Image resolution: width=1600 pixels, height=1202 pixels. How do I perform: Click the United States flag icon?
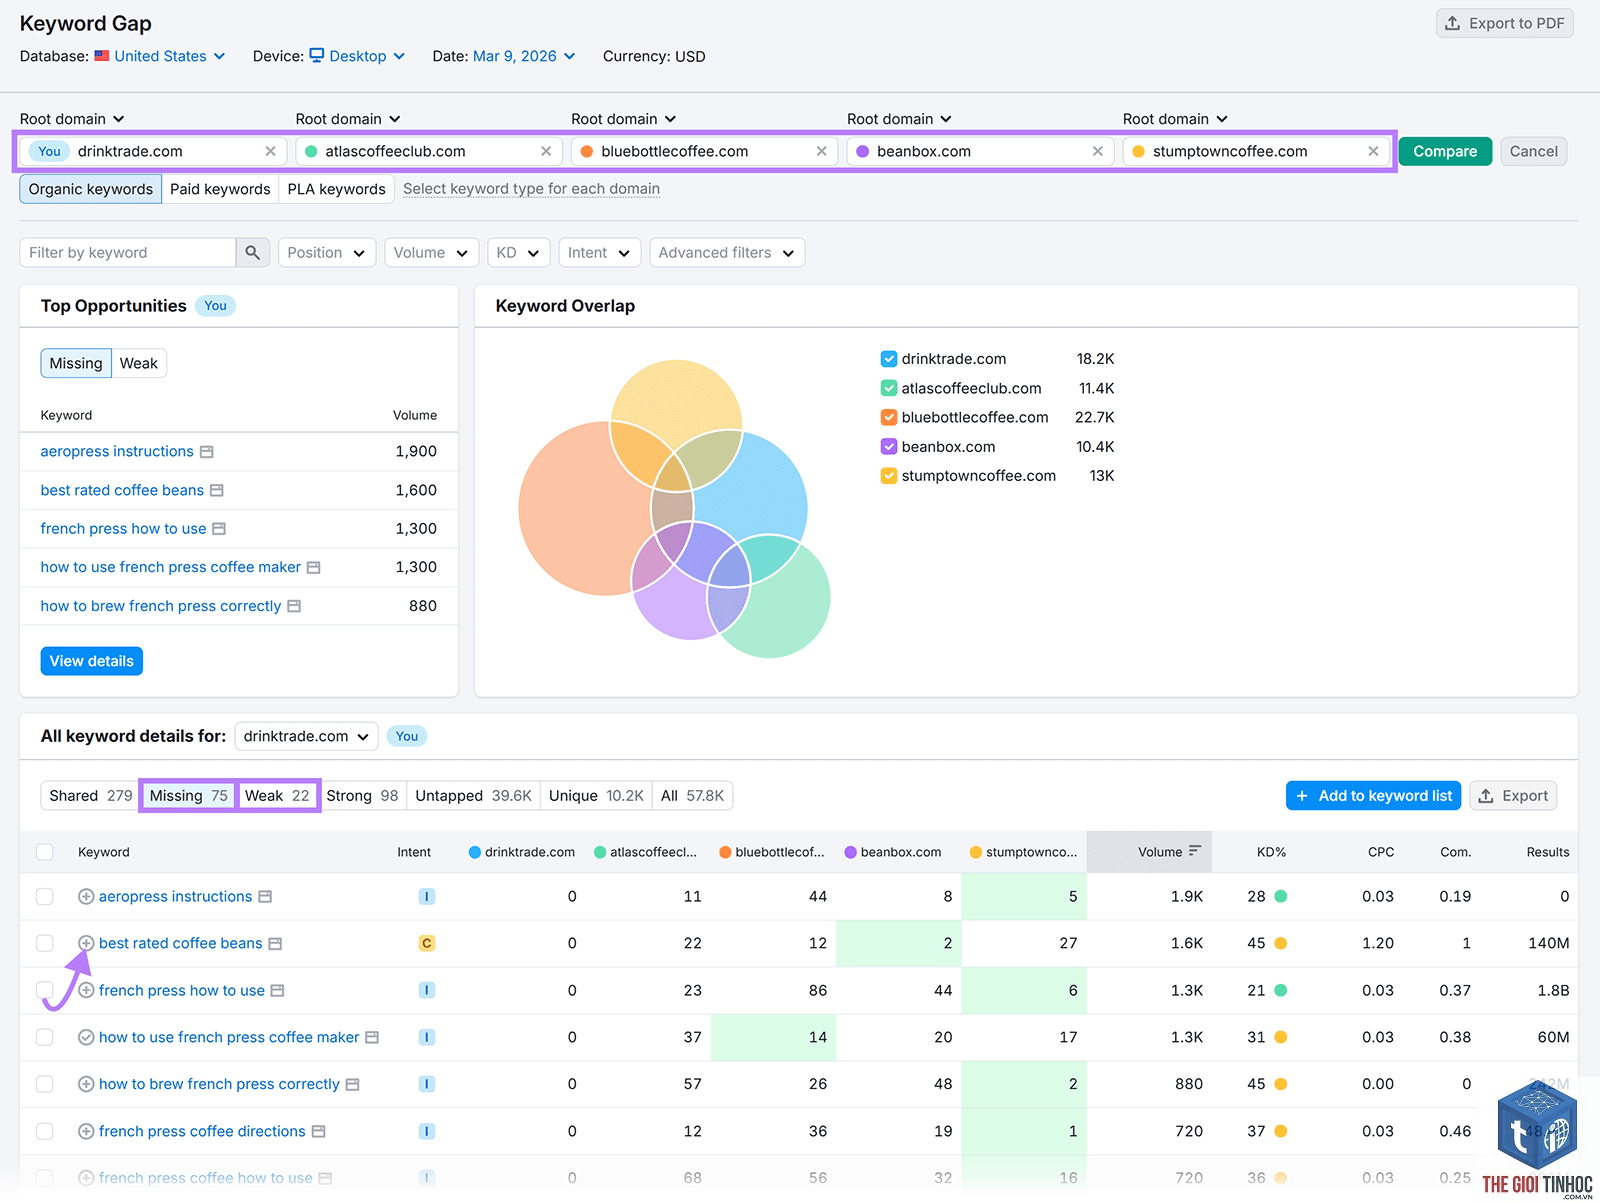click(102, 56)
